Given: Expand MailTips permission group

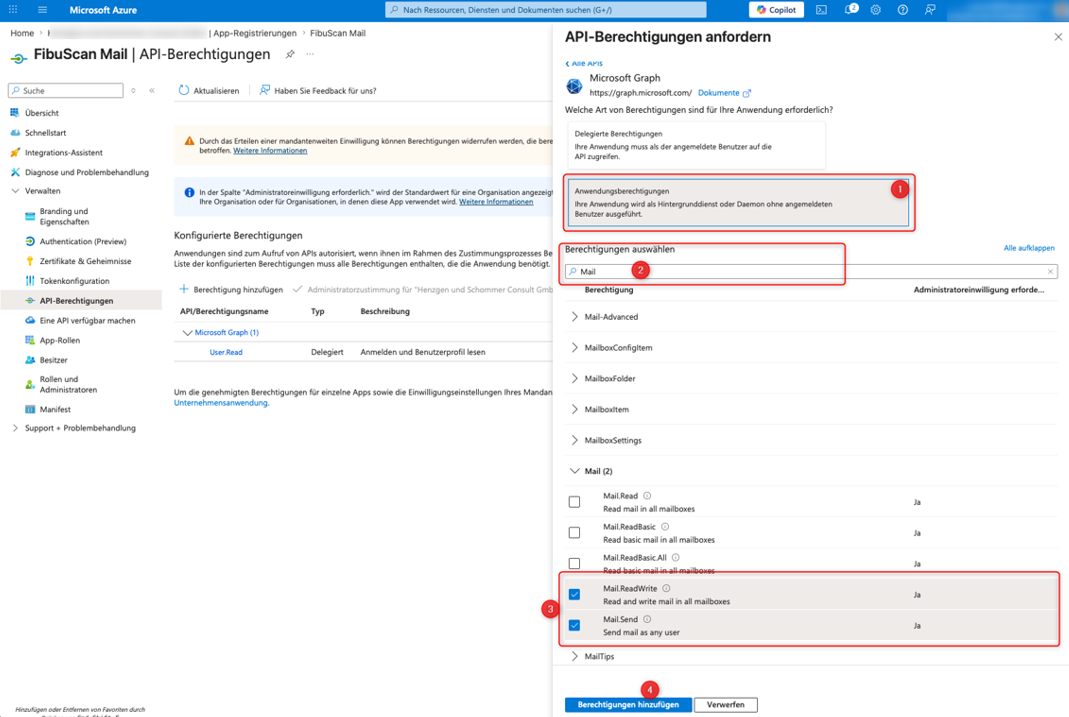Looking at the screenshot, I should pos(575,656).
